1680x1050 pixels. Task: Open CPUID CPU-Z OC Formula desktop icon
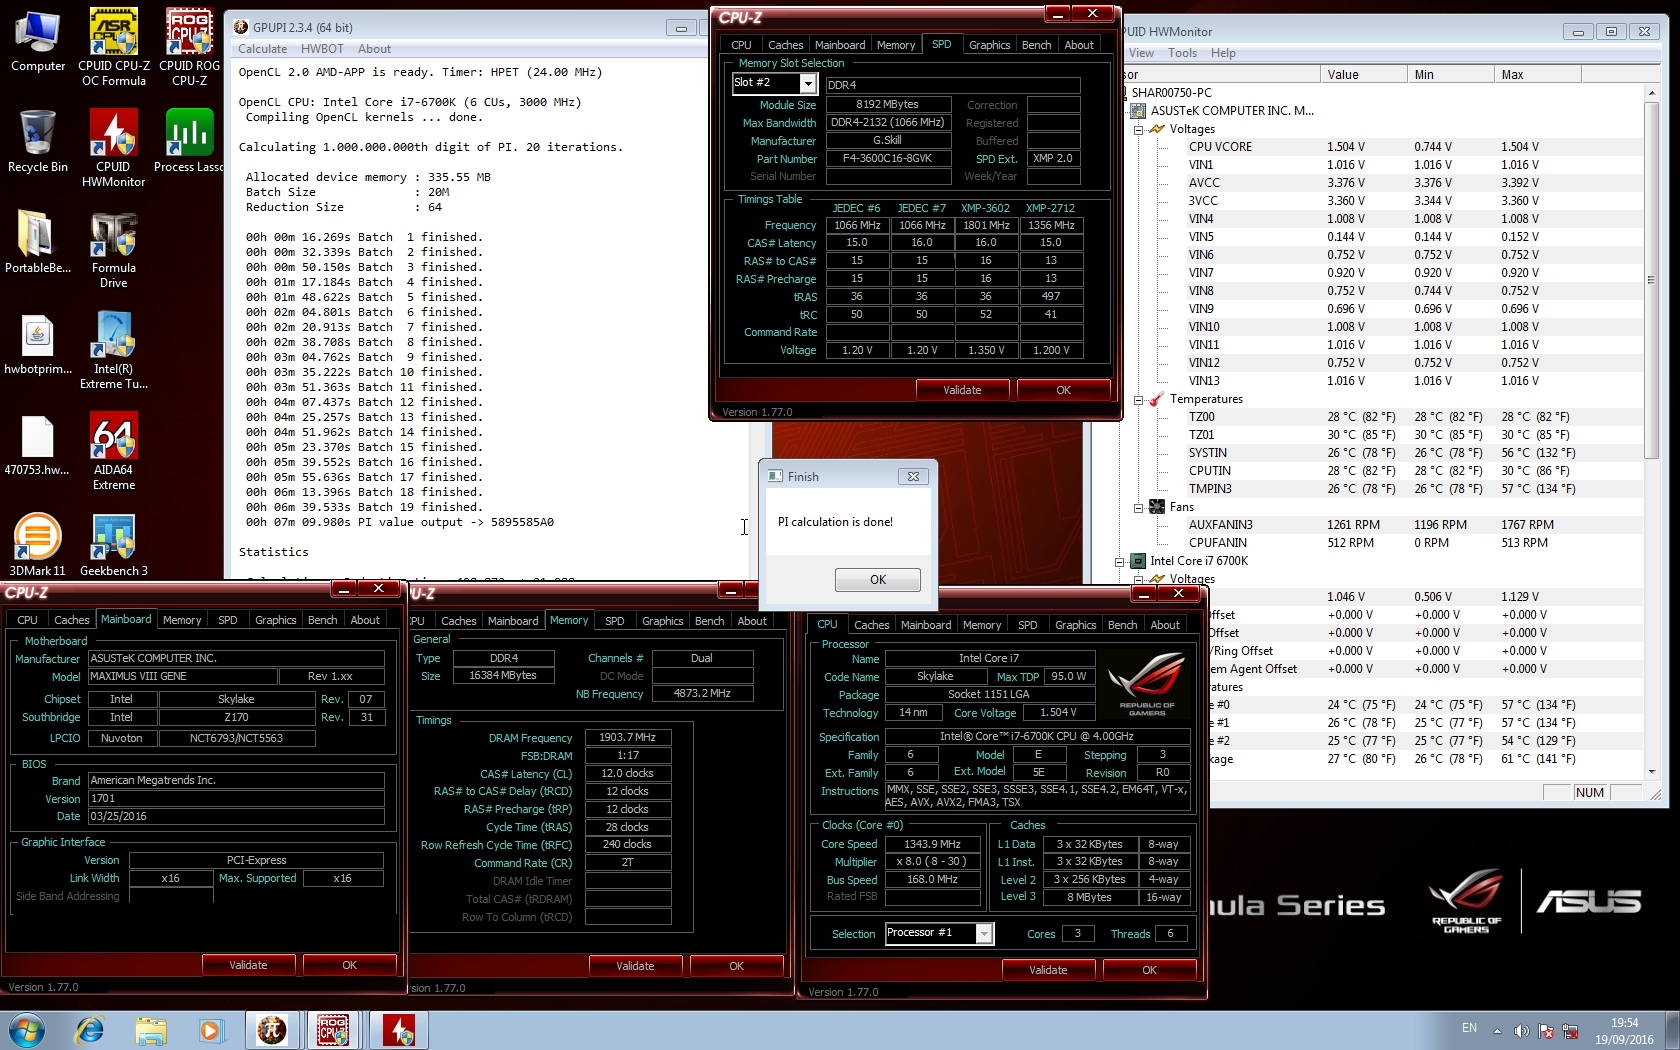coord(114,47)
